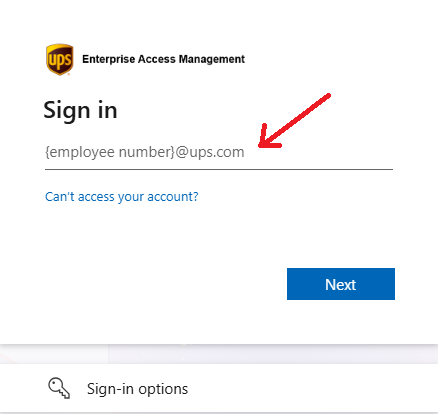Click the Sign in heading

point(80,110)
